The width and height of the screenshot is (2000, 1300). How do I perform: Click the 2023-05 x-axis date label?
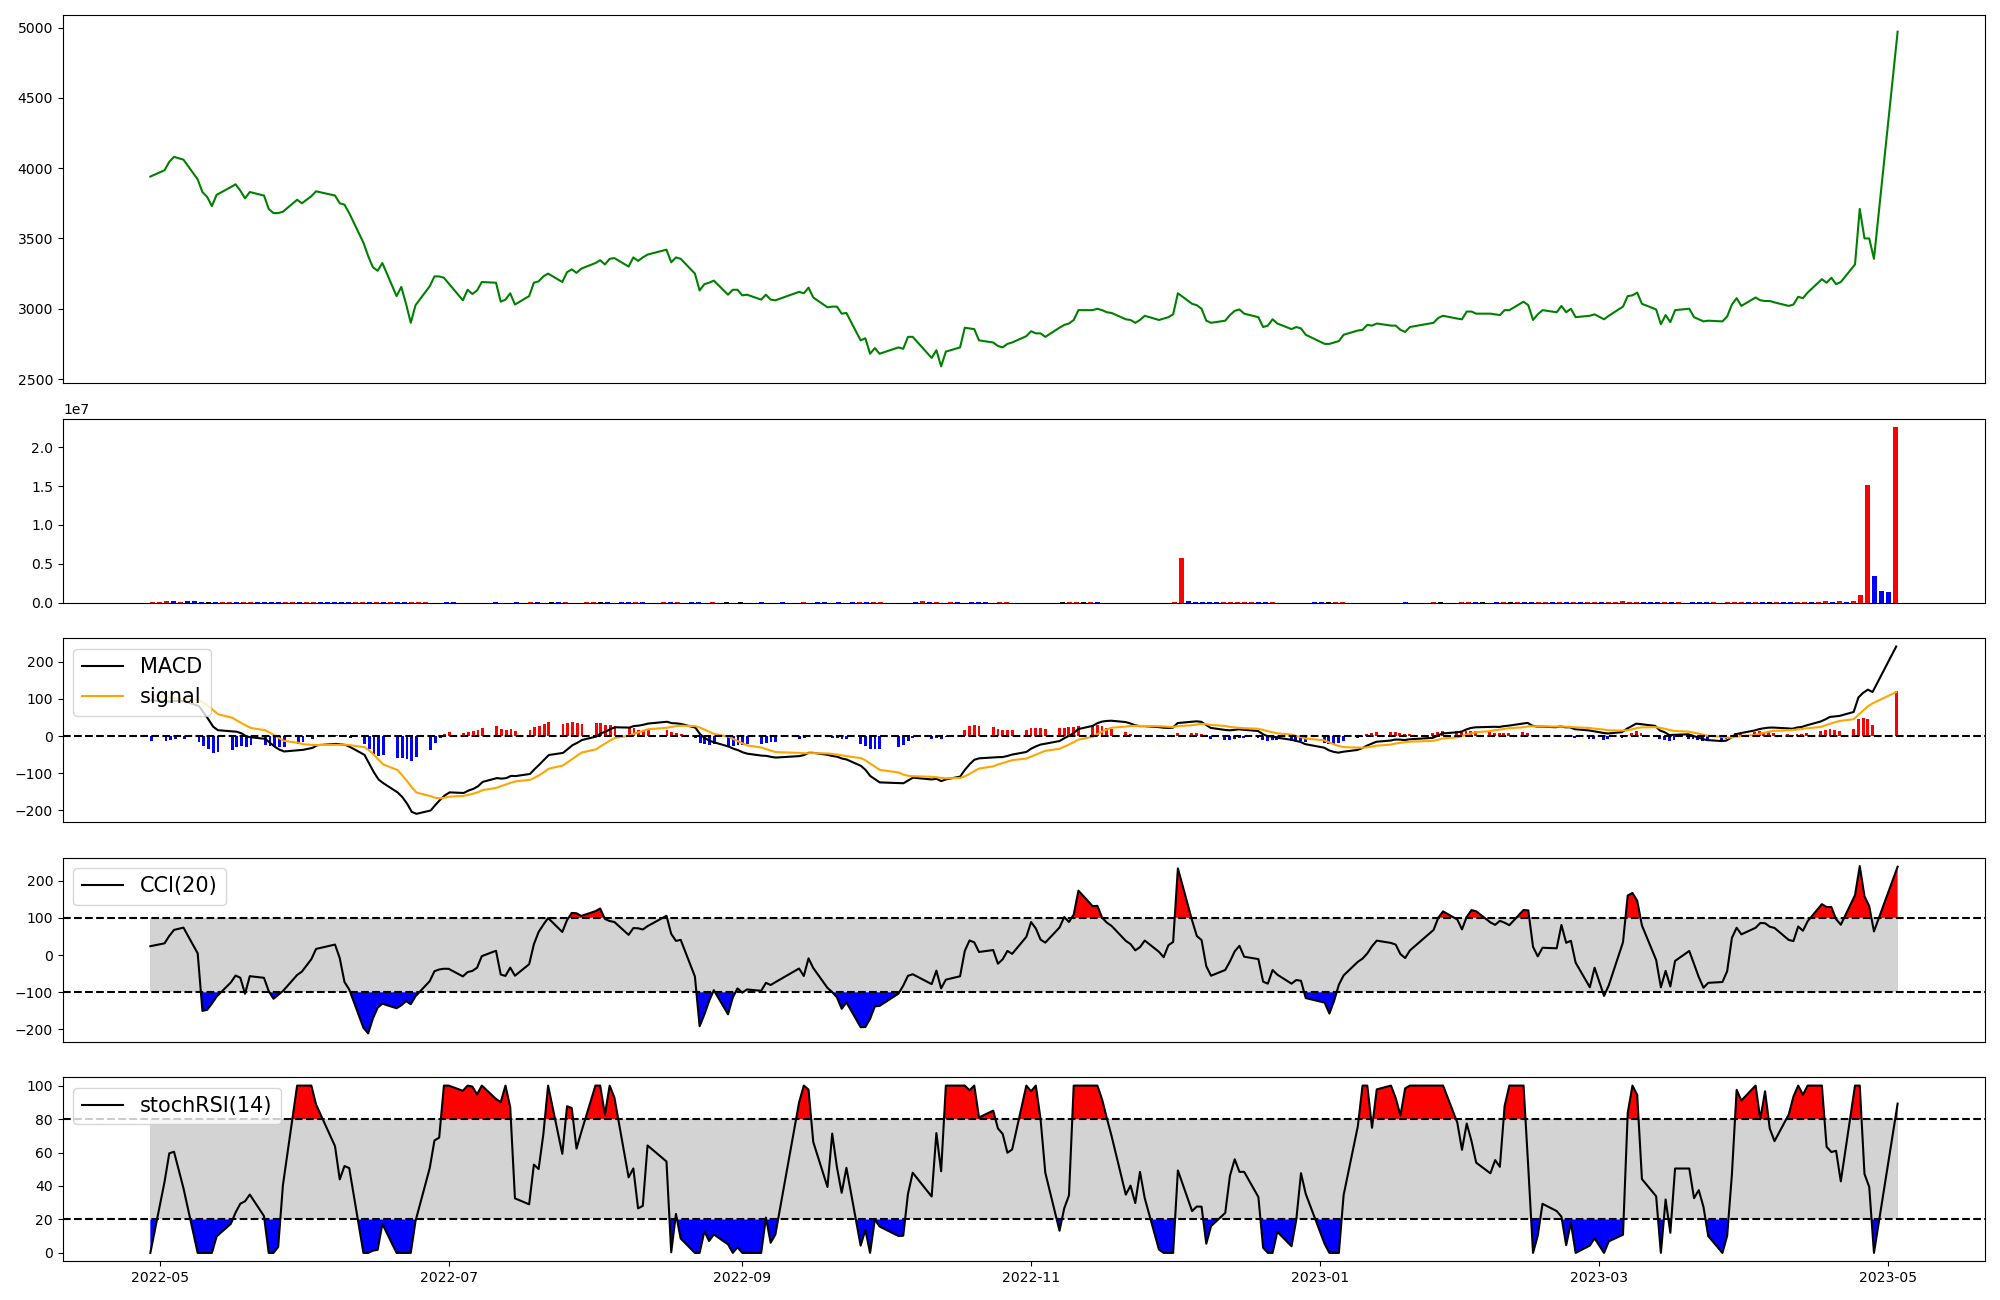click(1888, 1277)
